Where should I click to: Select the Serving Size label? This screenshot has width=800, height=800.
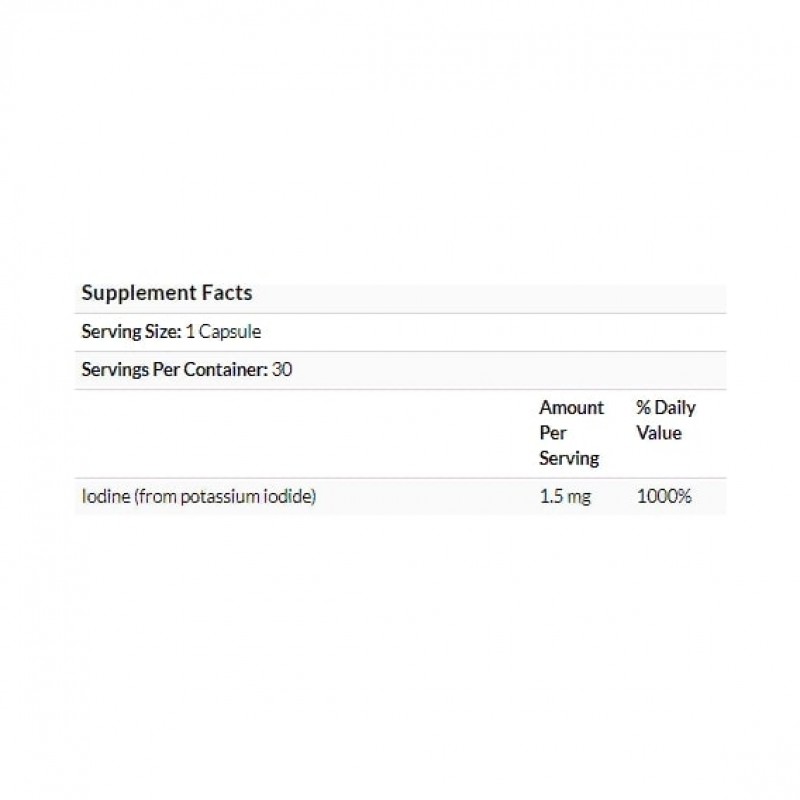point(131,331)
